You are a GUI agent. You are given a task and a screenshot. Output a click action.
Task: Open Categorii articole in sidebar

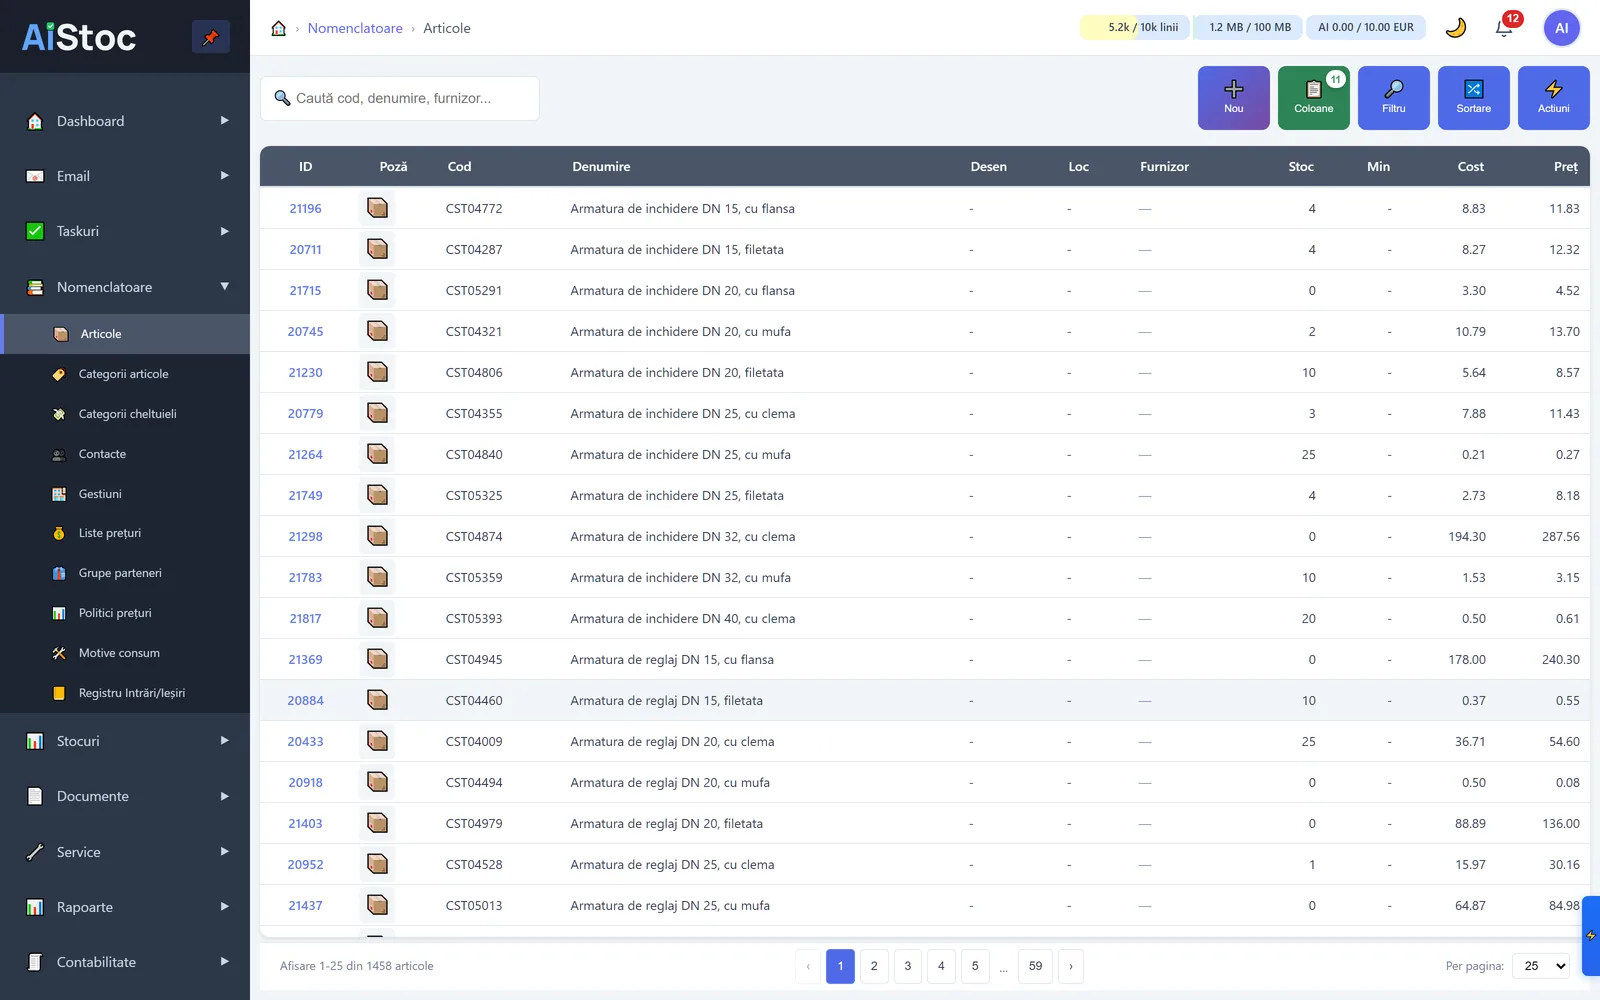125,374
